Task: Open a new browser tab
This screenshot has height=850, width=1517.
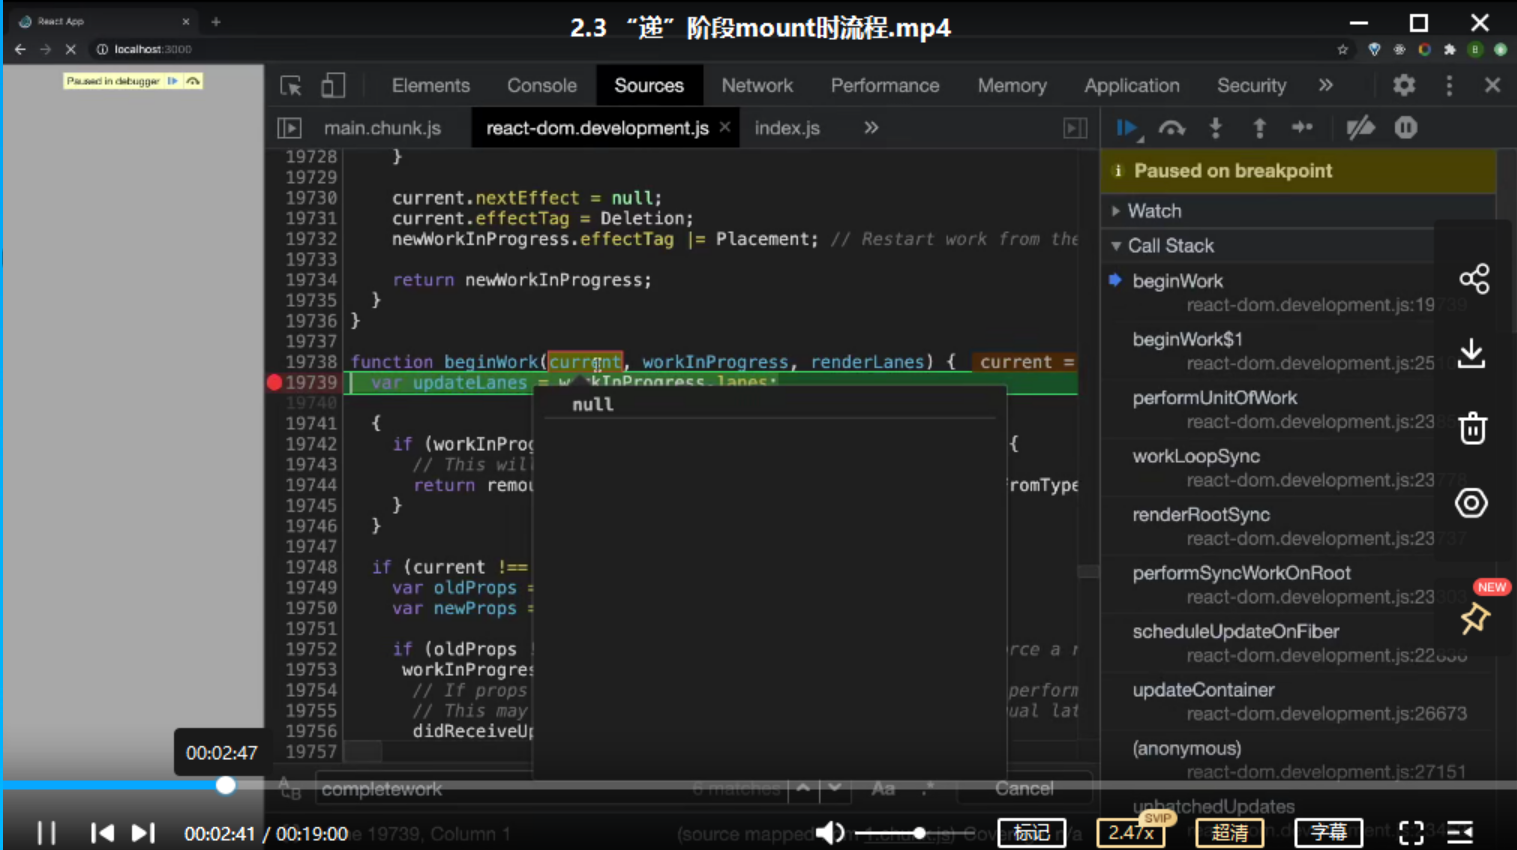Action: (x=215, y=21)
